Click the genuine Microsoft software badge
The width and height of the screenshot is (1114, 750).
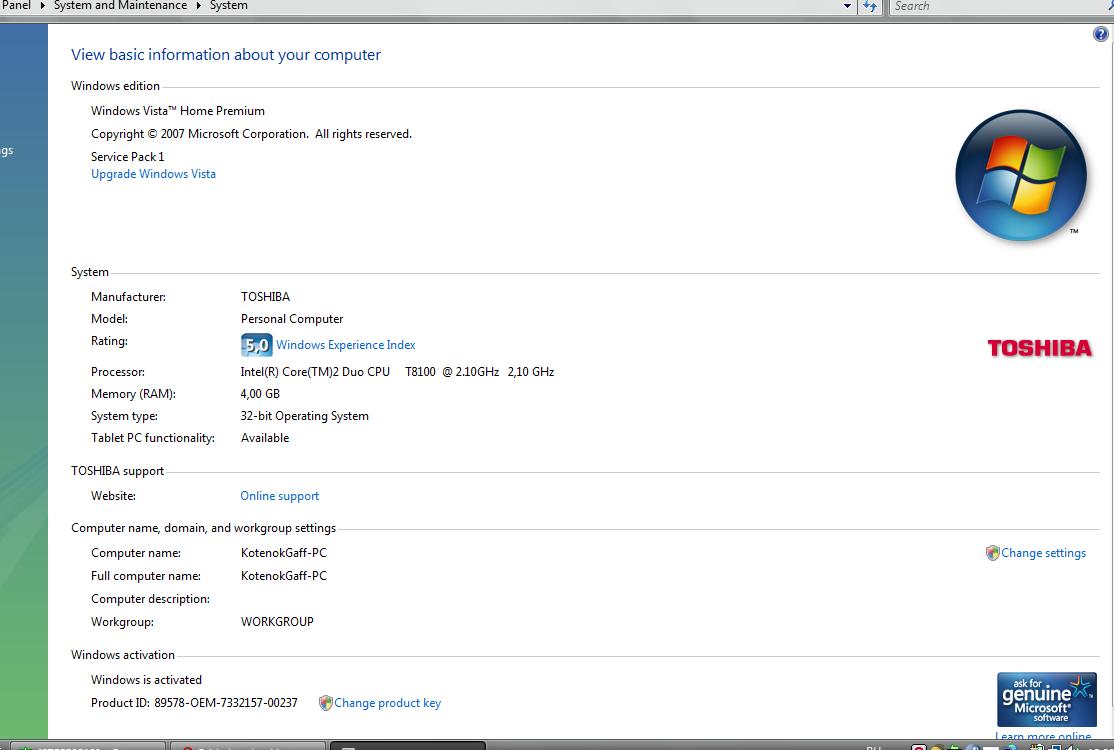coord(1045,699)
